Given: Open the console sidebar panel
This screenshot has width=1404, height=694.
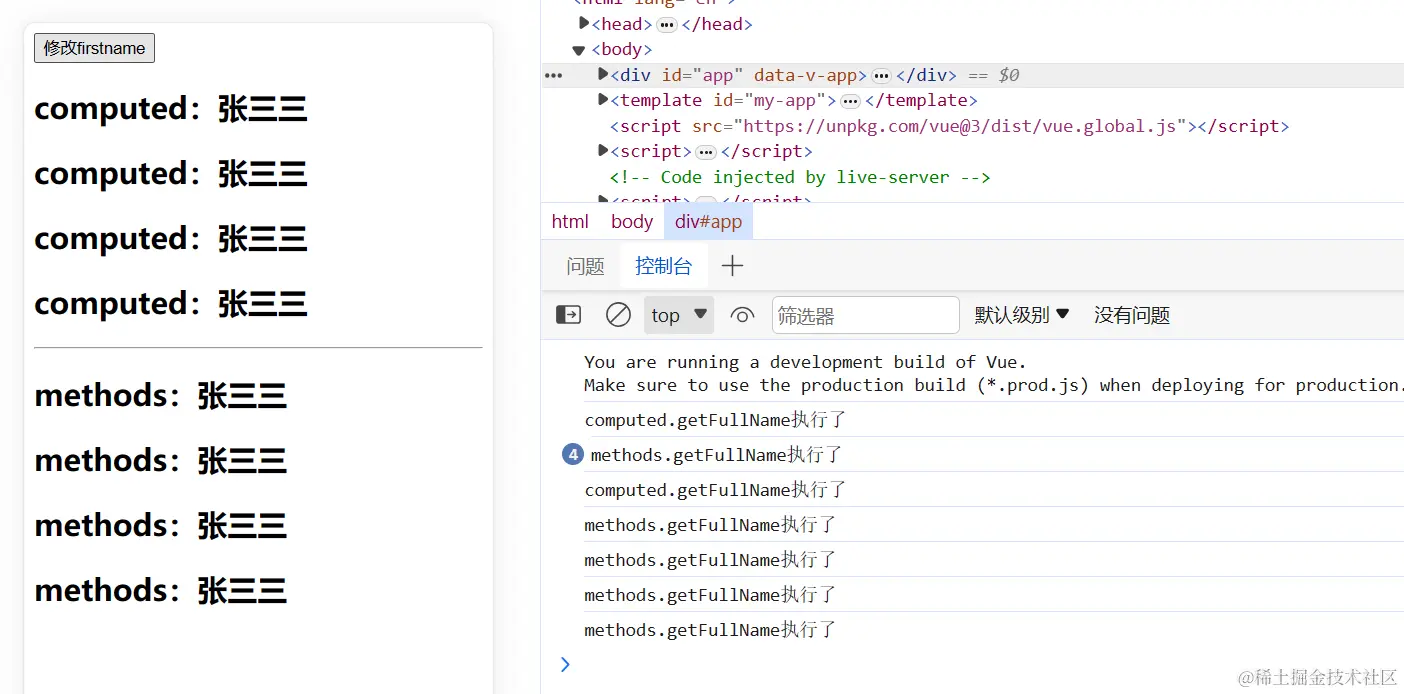Looking at the screenshot, I should tap(567, 314).
